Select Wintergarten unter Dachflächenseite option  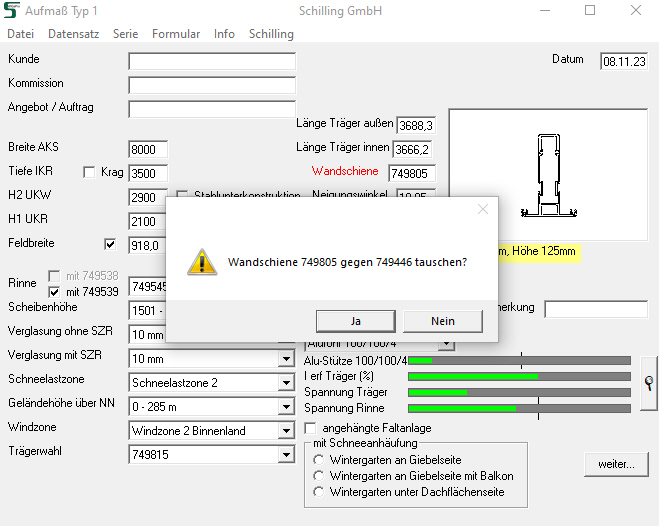[x=319, y=492]
